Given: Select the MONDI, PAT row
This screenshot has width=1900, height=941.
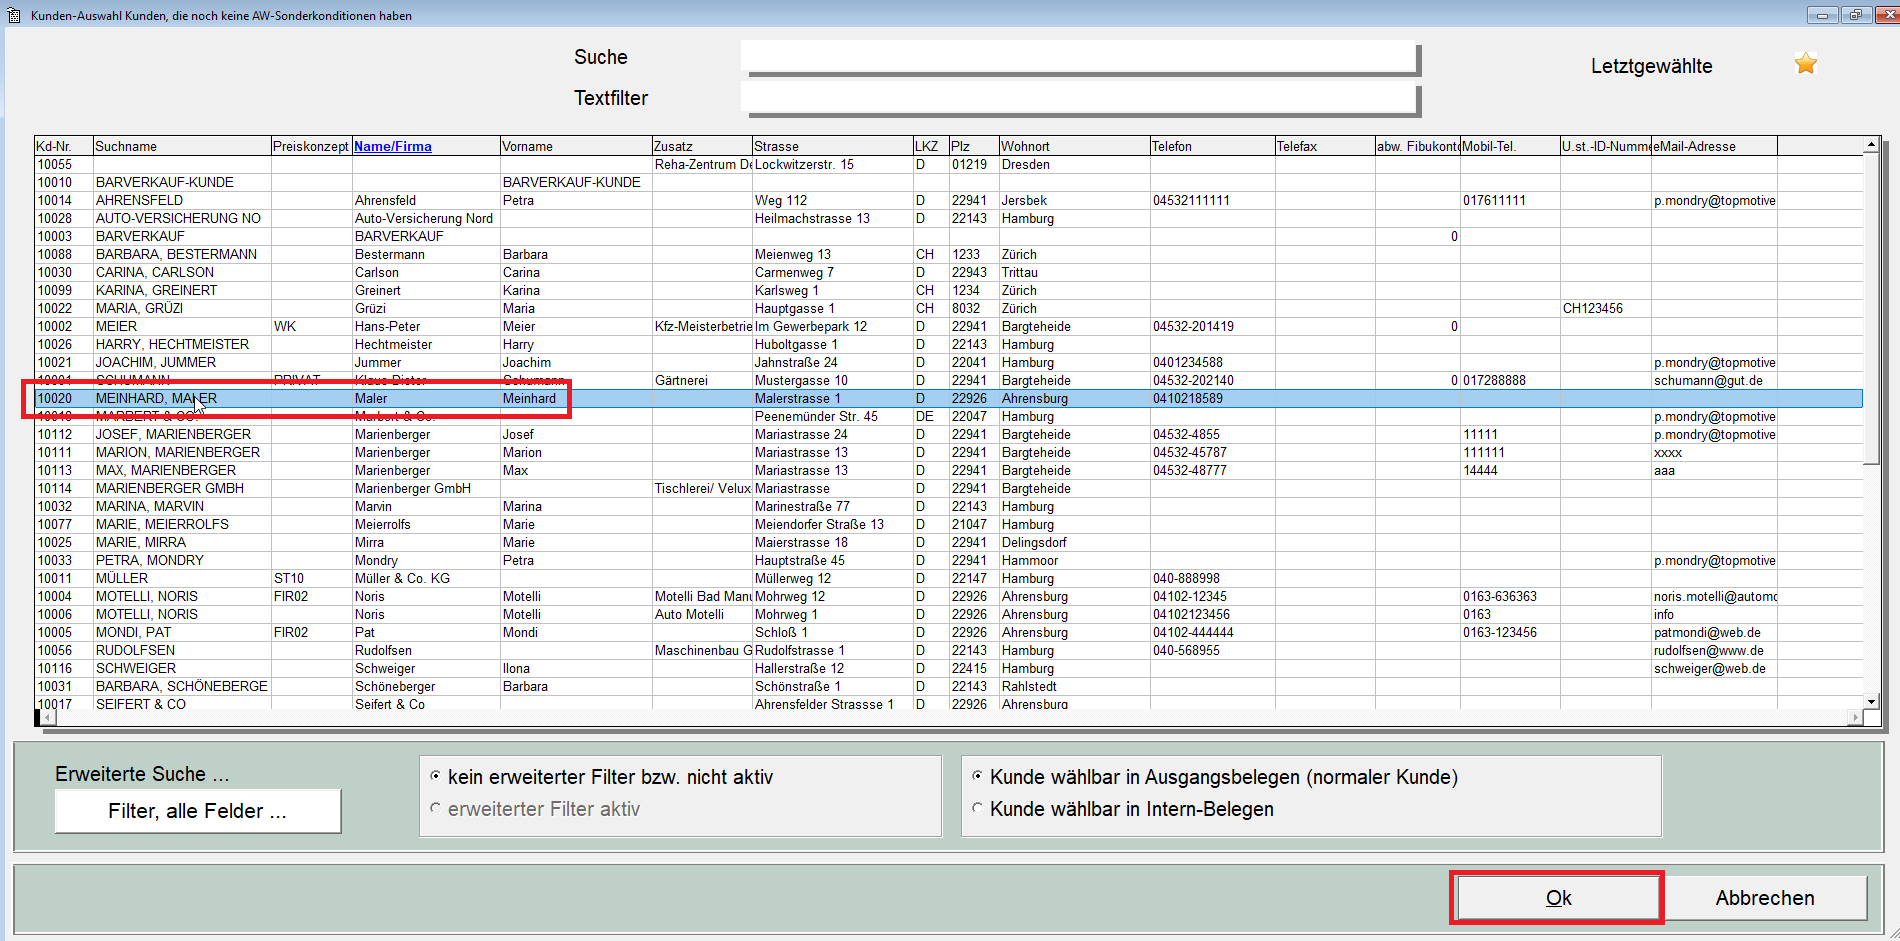Looking at the screenshot, I should (x=948, y=632).
